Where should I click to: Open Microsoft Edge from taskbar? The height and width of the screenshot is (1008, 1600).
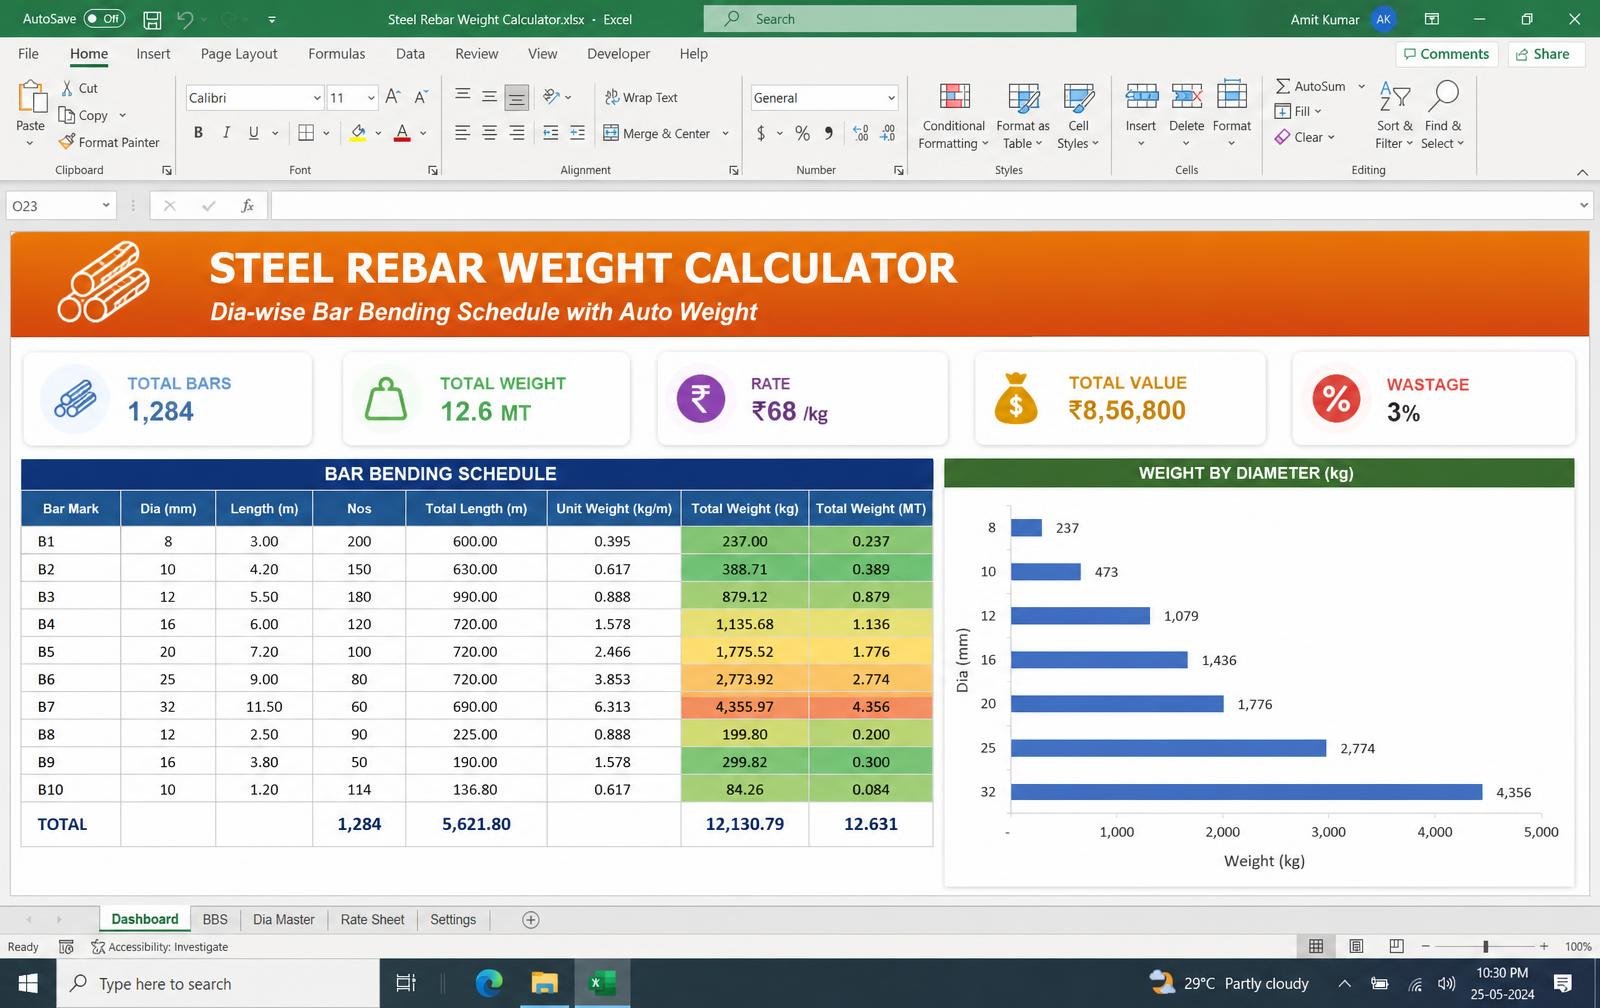click(489, 984)
